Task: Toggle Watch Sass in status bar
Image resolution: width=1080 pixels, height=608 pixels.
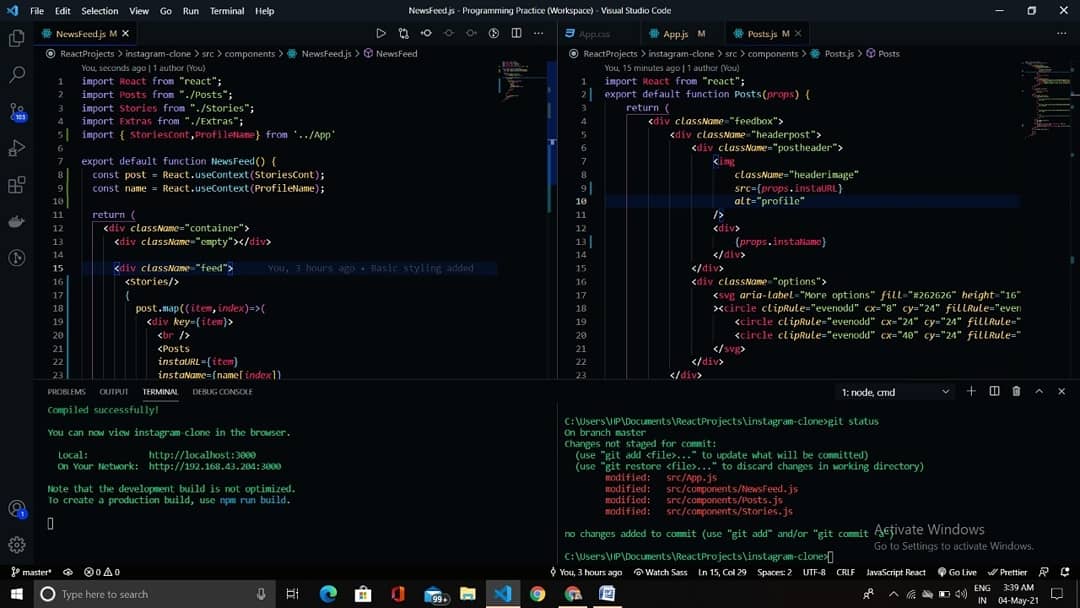Action: (x=661, y=572)
